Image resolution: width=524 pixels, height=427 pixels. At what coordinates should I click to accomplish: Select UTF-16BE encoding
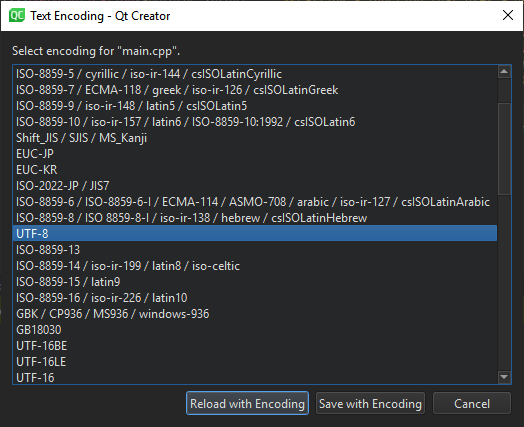pyautogui.click(x=255, y=346)
